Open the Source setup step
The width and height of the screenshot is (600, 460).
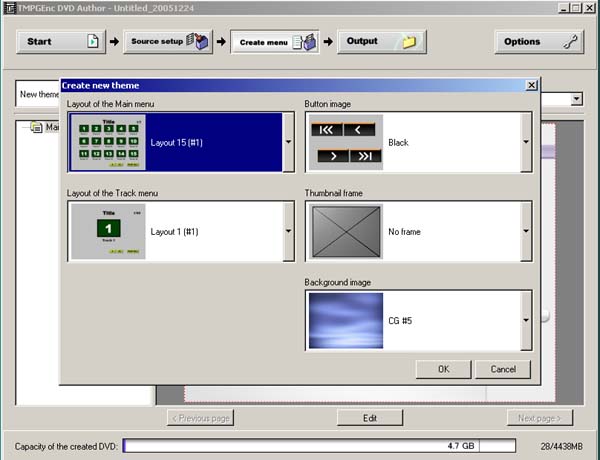coord(168,41)
